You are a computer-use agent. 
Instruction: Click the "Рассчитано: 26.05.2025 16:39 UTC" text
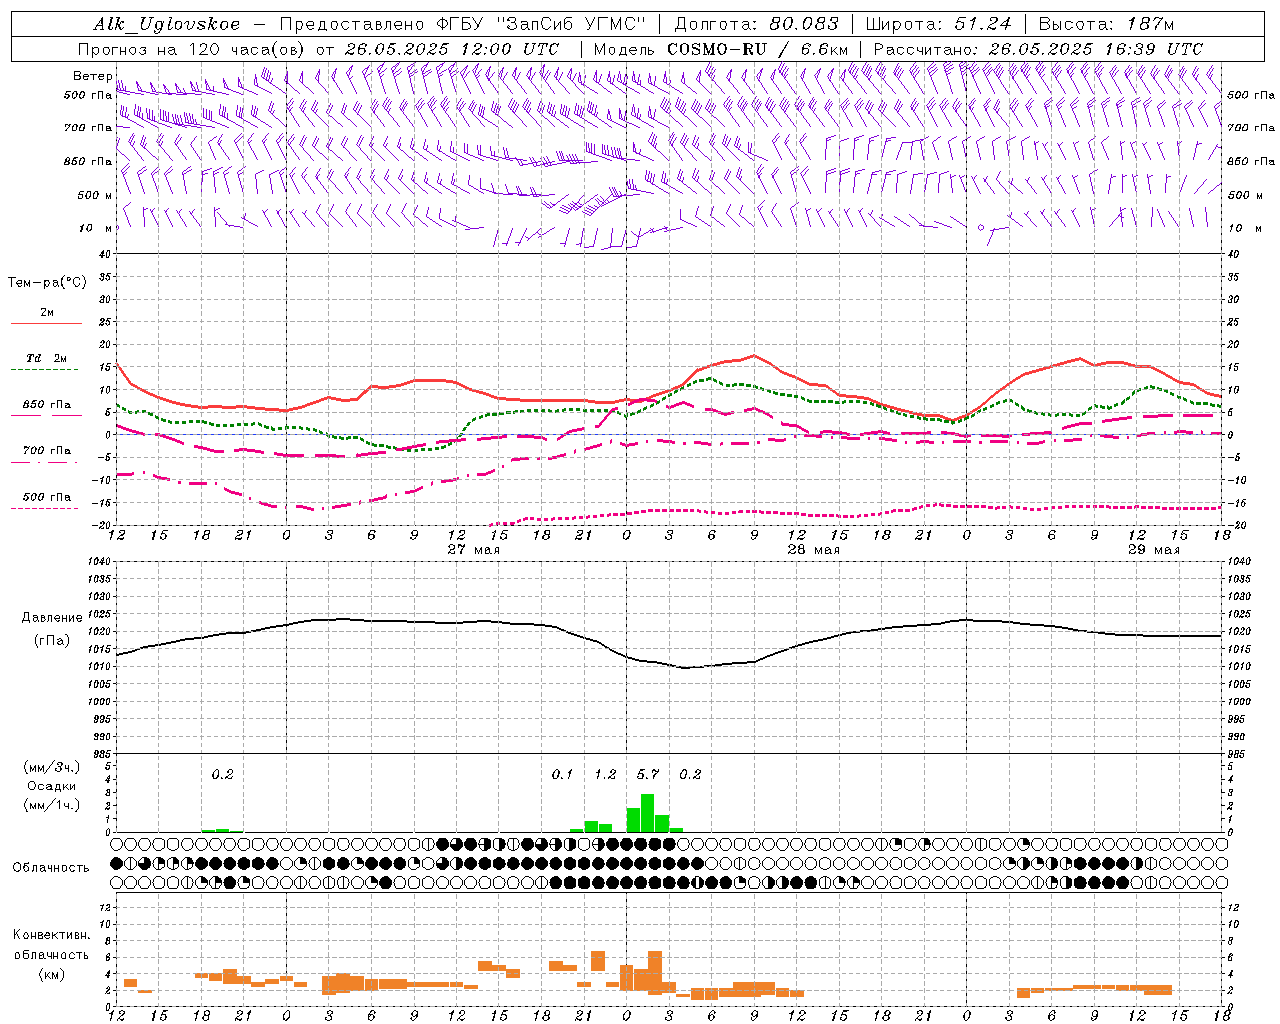1038,49
